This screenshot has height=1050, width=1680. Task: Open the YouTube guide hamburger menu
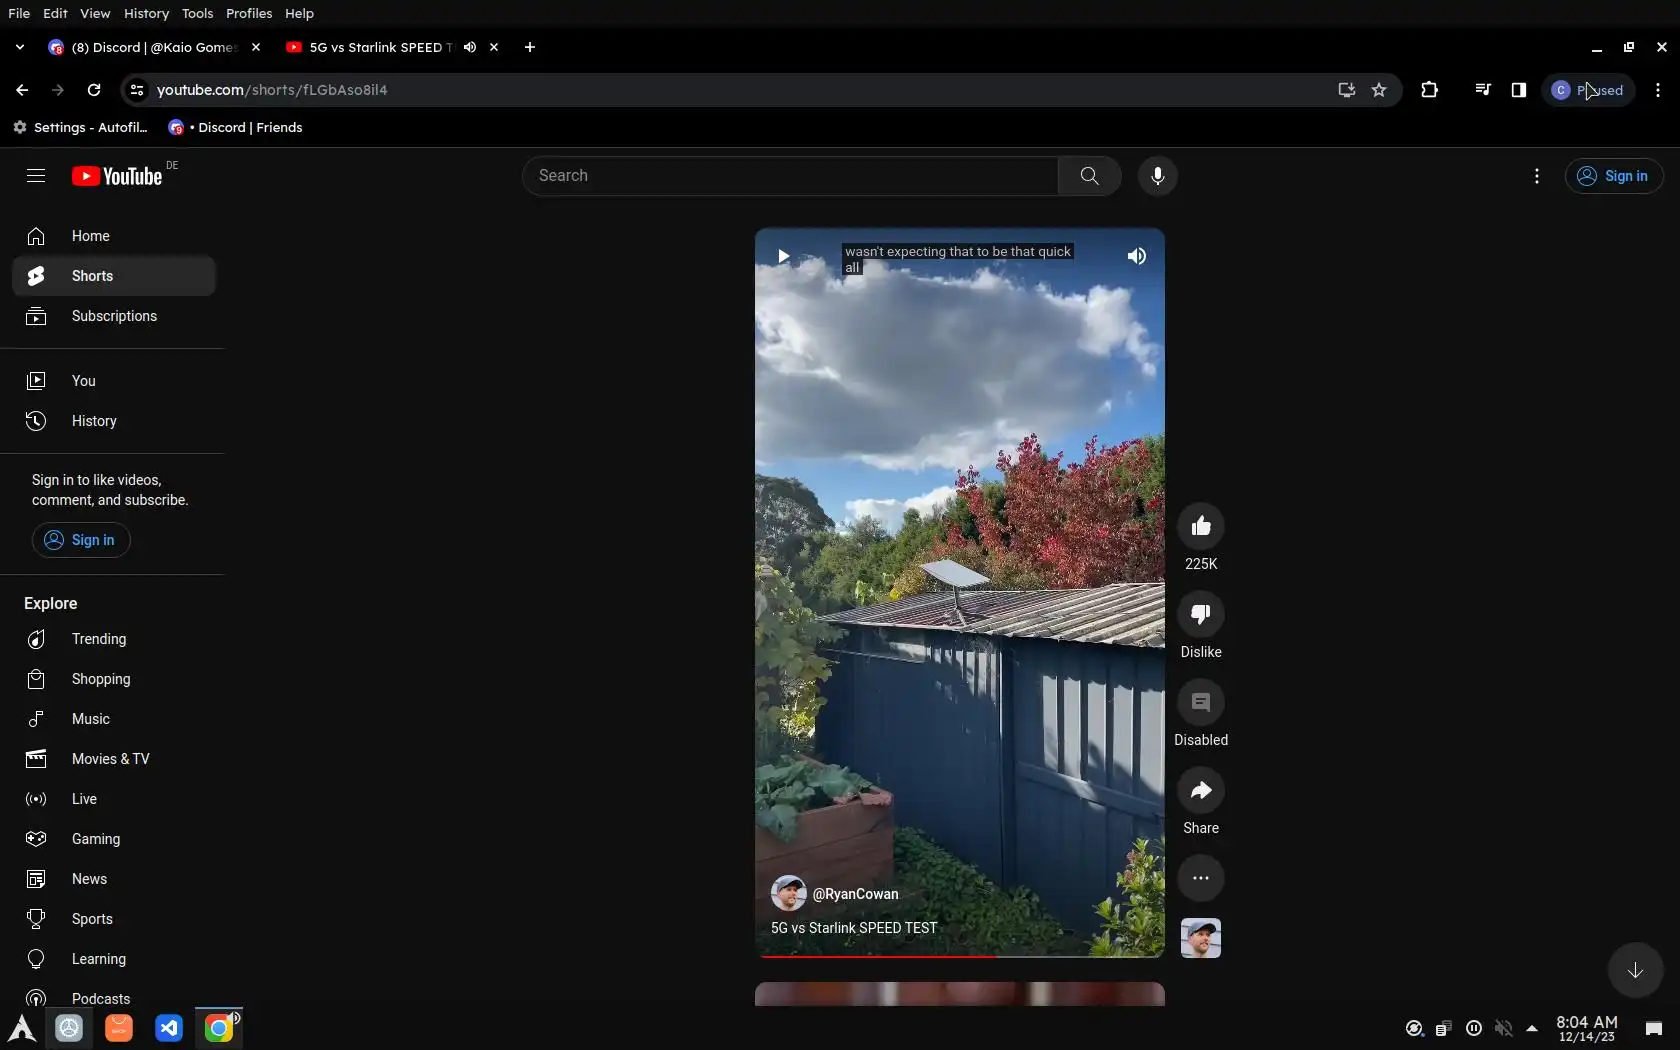click(36, 176)
